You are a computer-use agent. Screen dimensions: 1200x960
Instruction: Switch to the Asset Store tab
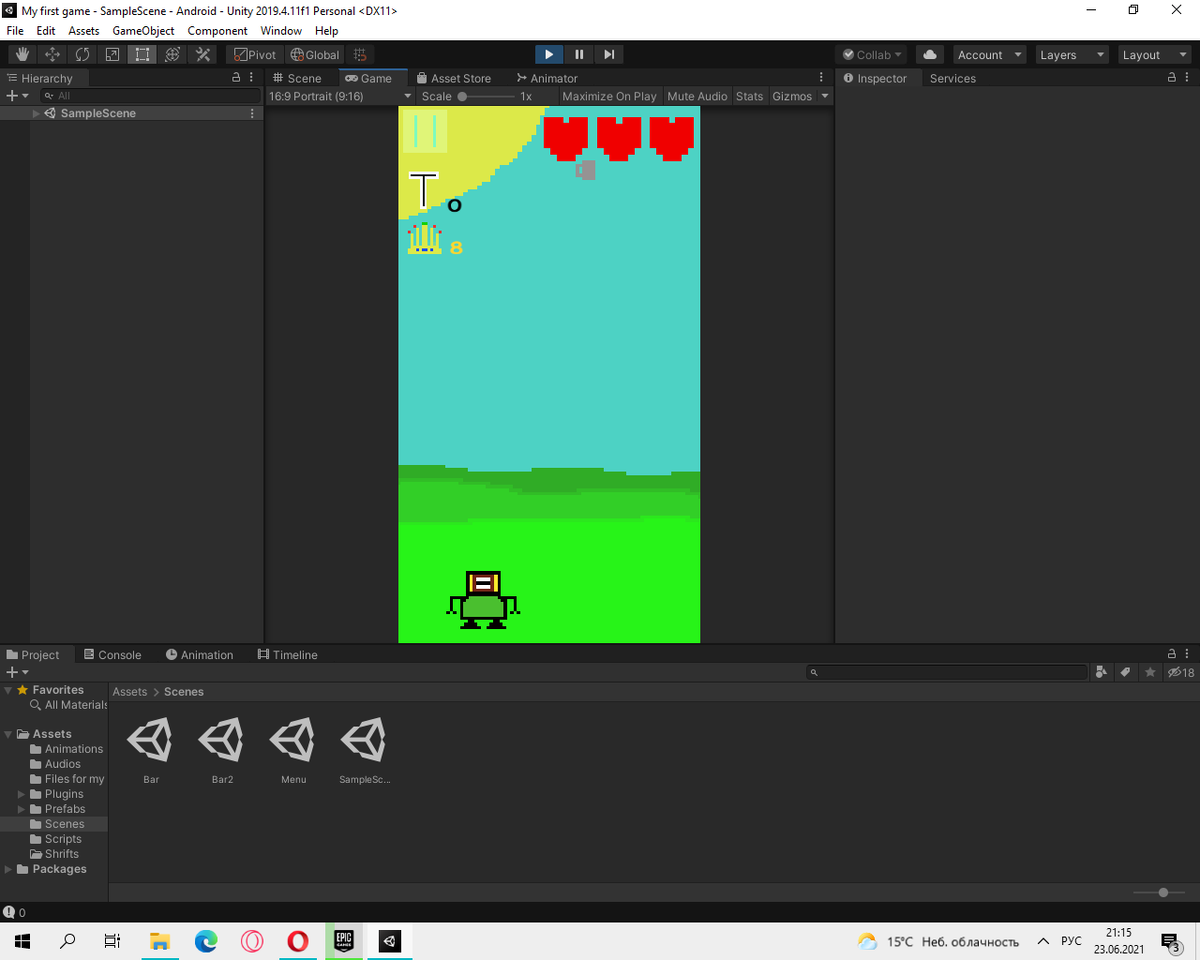point(454,78)
